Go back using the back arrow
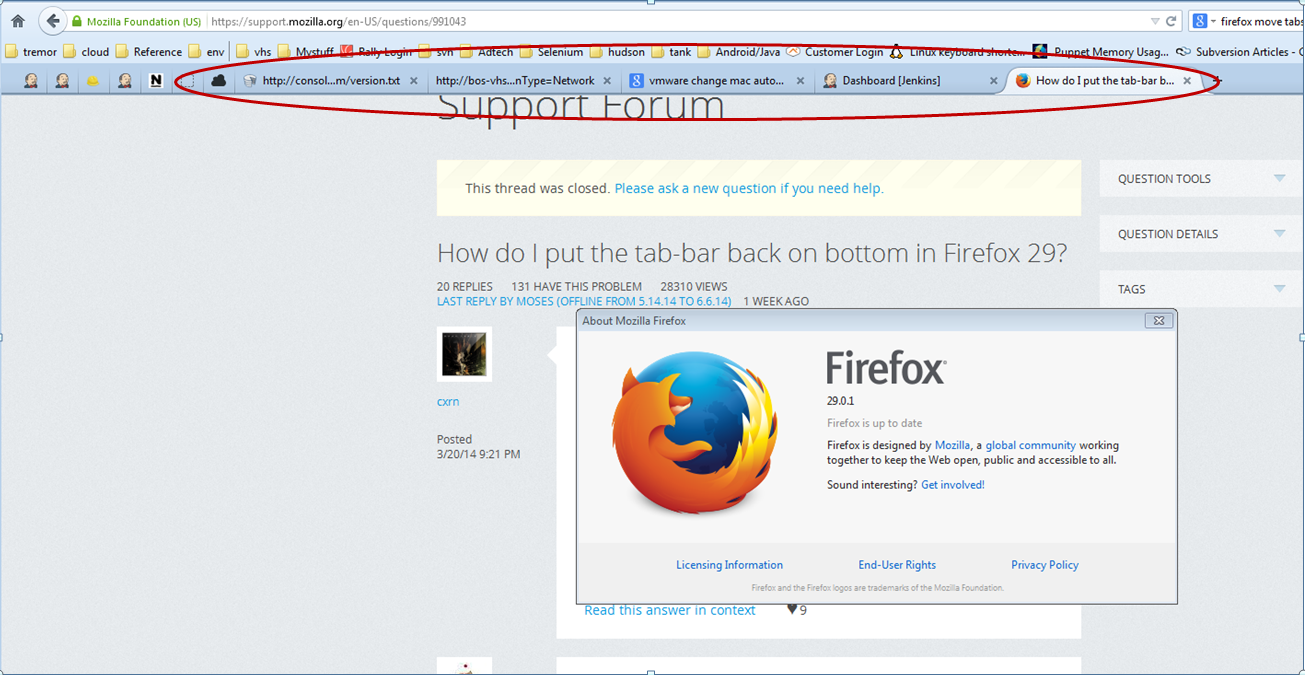This screenshot has width=1305, height=675. coord(52,21)
